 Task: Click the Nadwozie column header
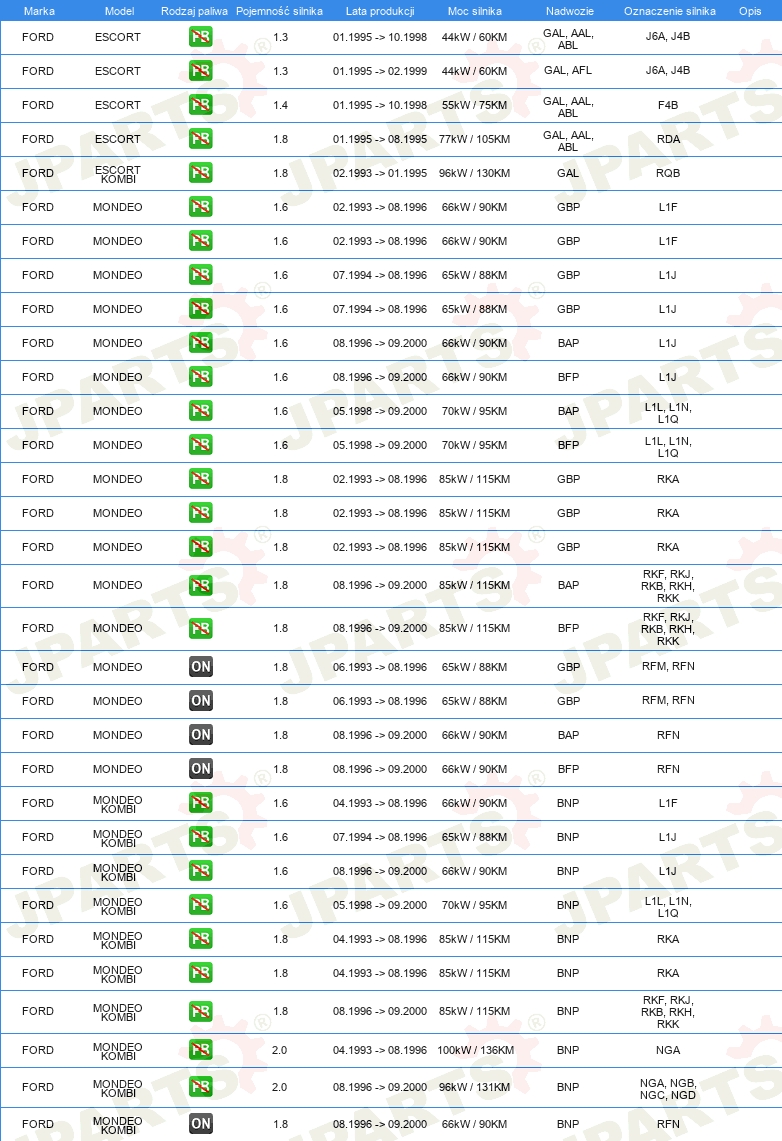pyautogui.click(x=570, y=11)
